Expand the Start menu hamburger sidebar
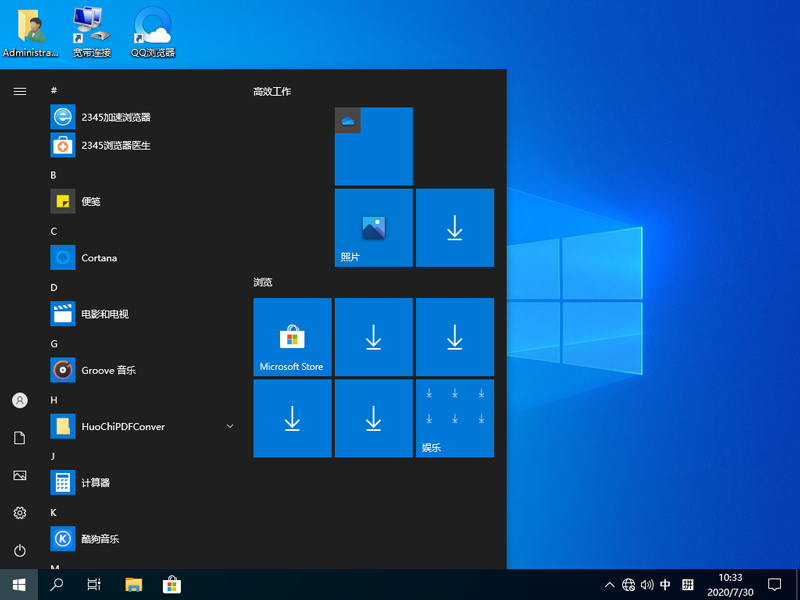This screenshot has width=800, height=600. point(19,91)
